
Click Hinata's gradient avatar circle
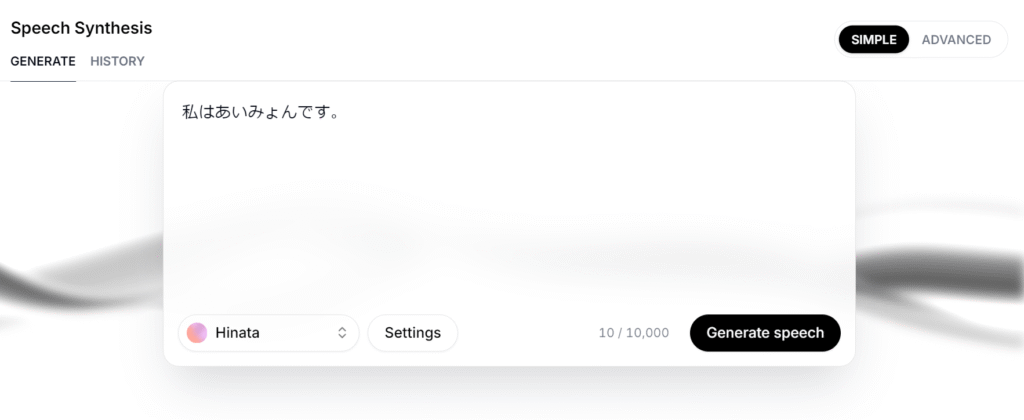(197, 333)
